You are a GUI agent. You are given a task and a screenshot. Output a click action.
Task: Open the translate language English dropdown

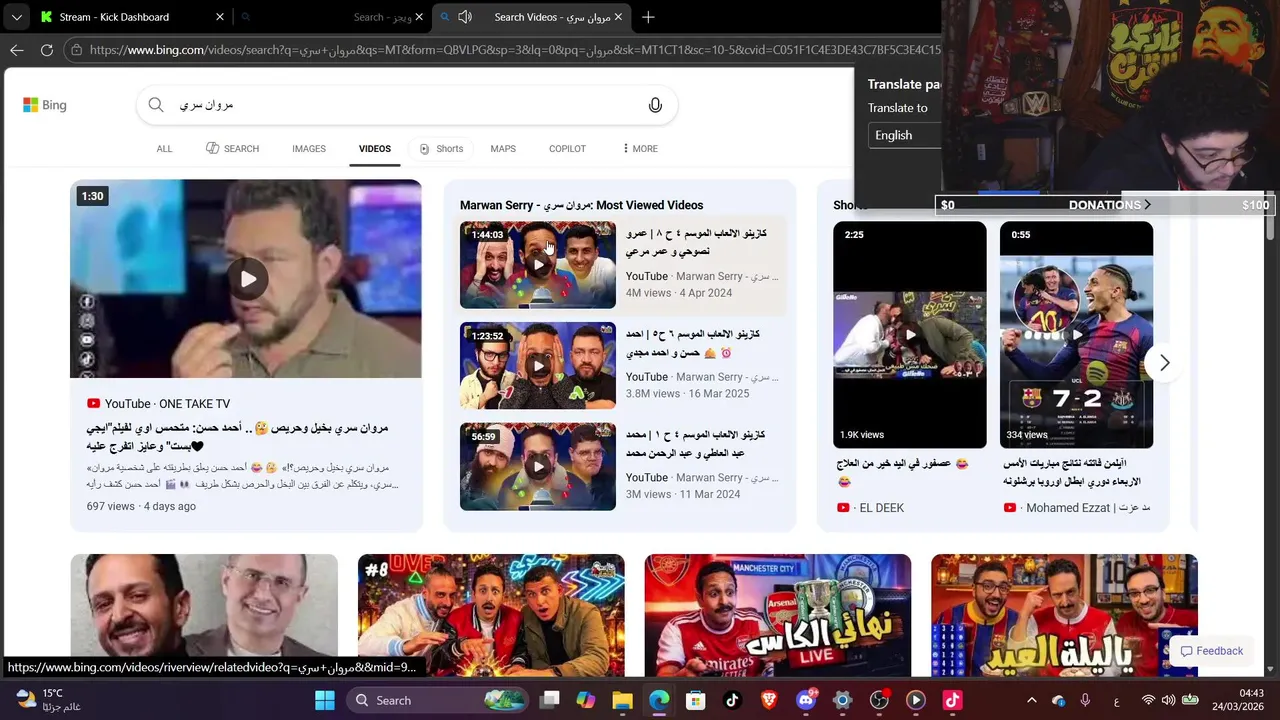click(x=905, y=135)
